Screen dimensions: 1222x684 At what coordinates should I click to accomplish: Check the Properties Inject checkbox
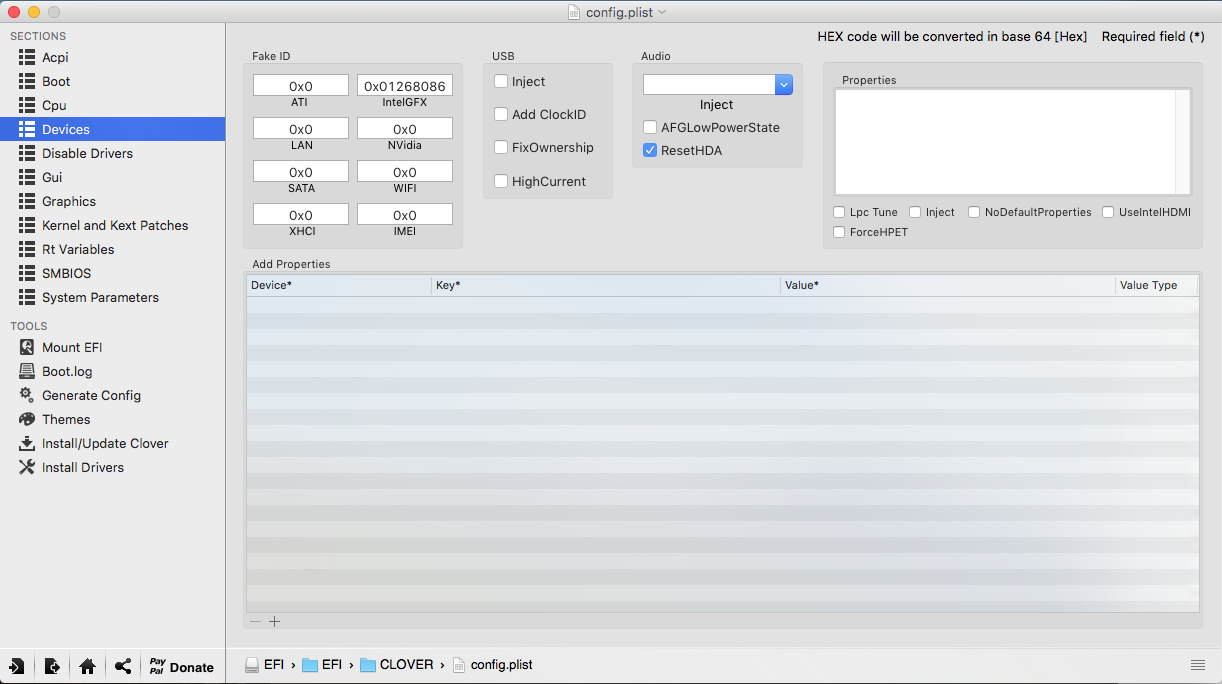[915, 212]
